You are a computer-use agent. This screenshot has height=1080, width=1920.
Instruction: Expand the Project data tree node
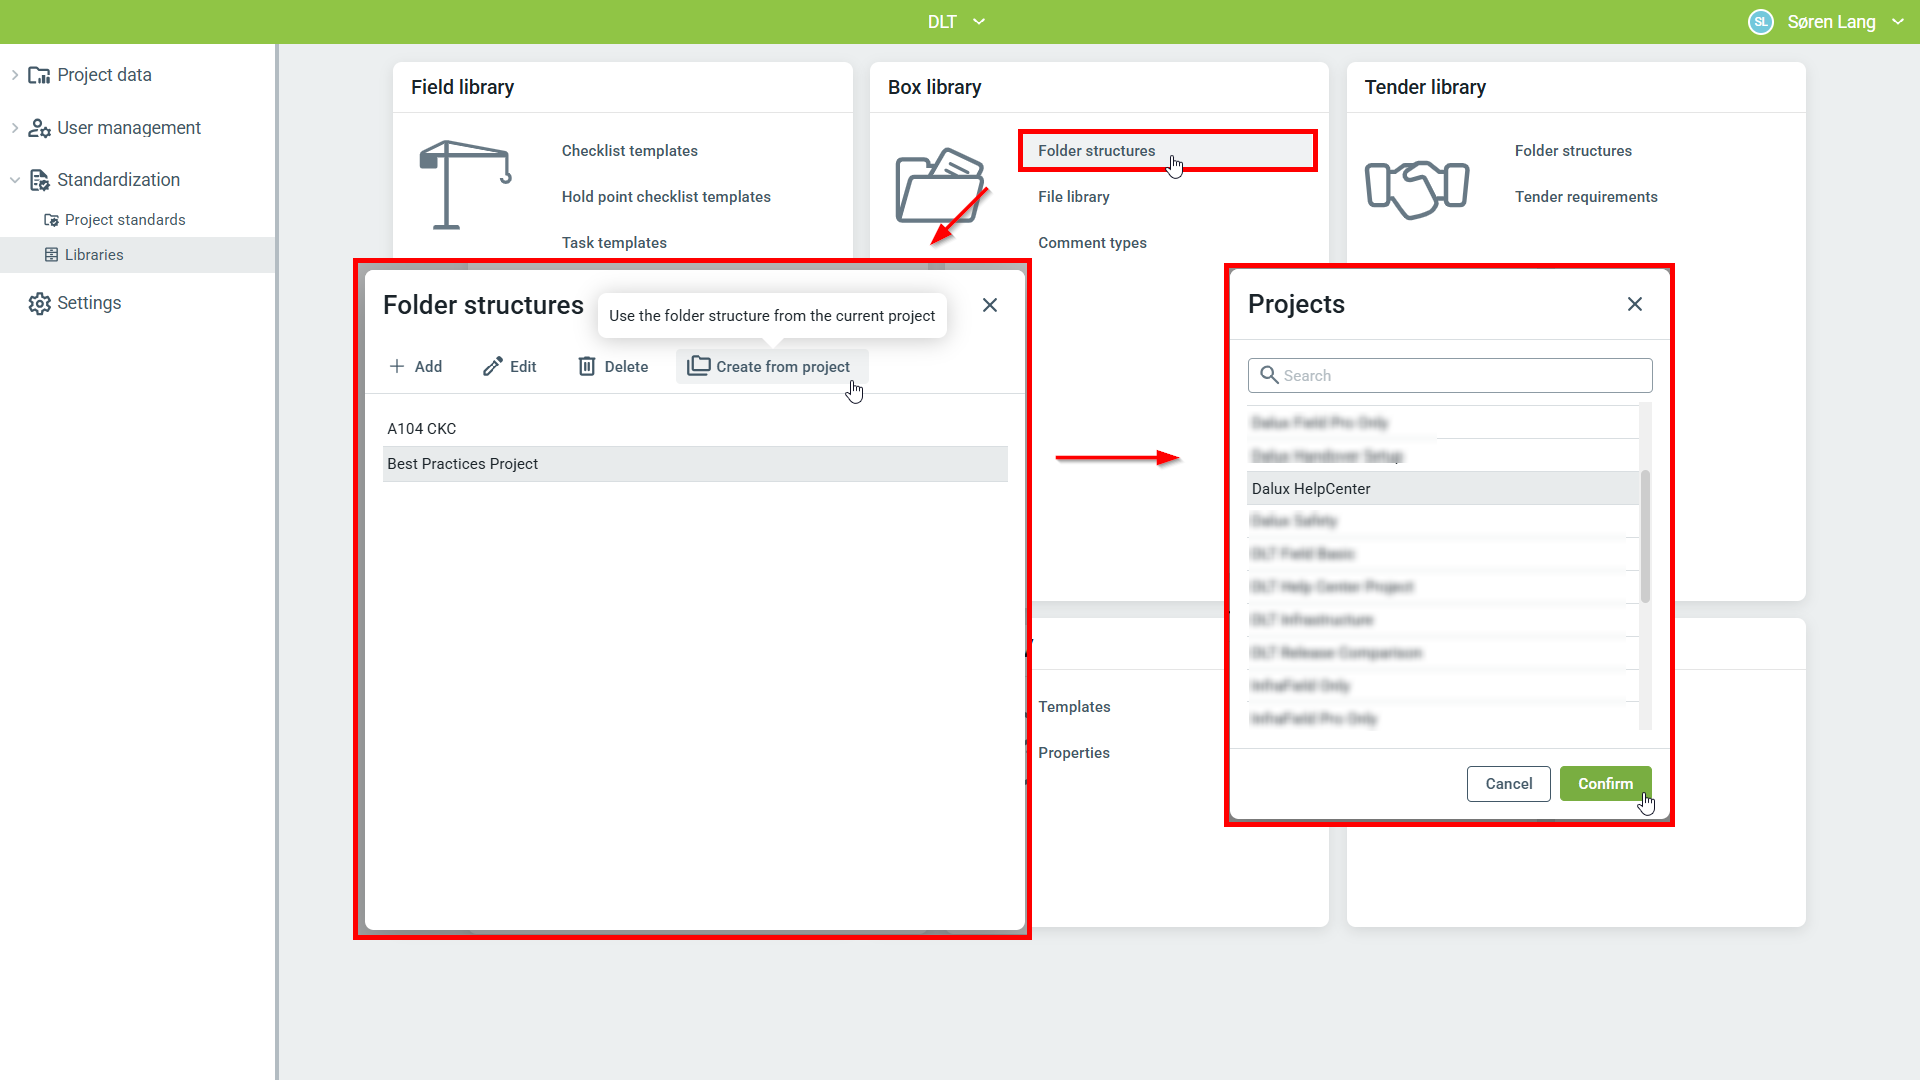(15, 75)
